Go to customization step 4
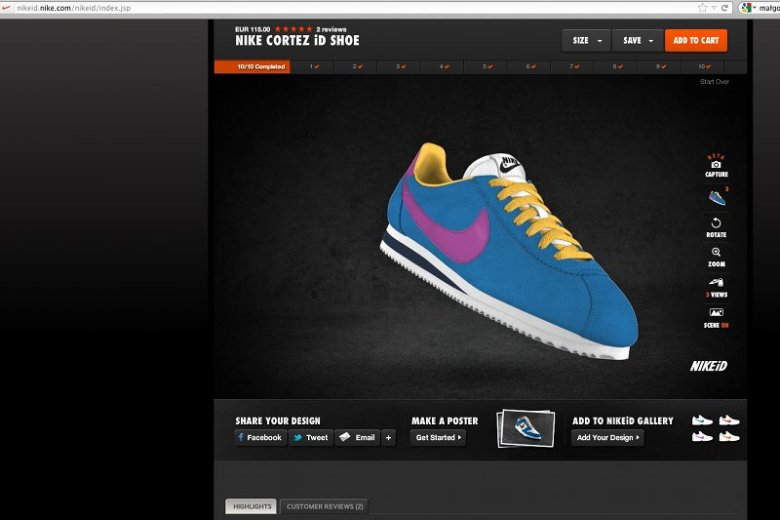The width and height of the screenshot is (780, 520). (444, 67)
